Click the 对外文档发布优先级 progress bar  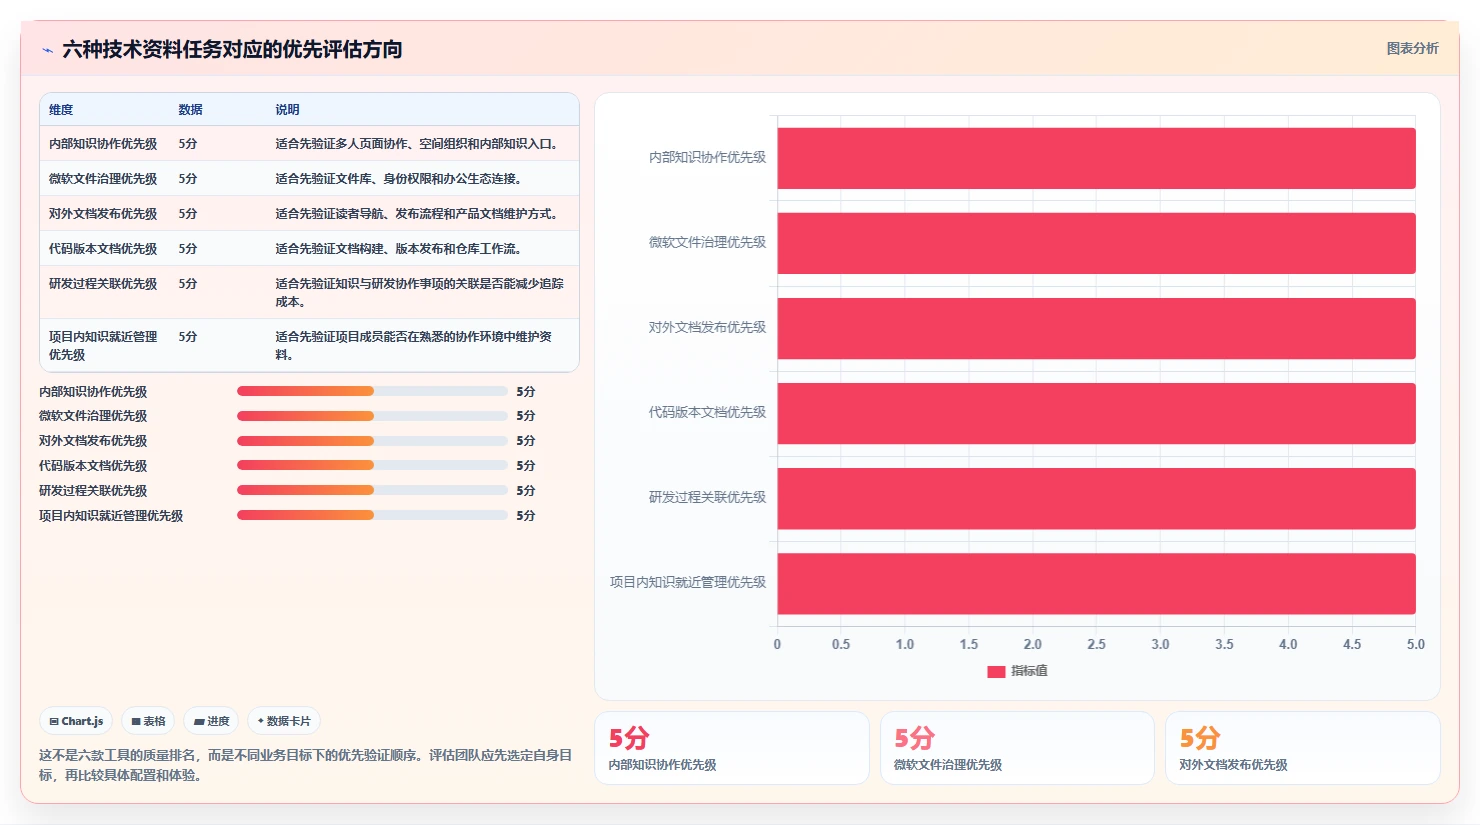(372, 440)
